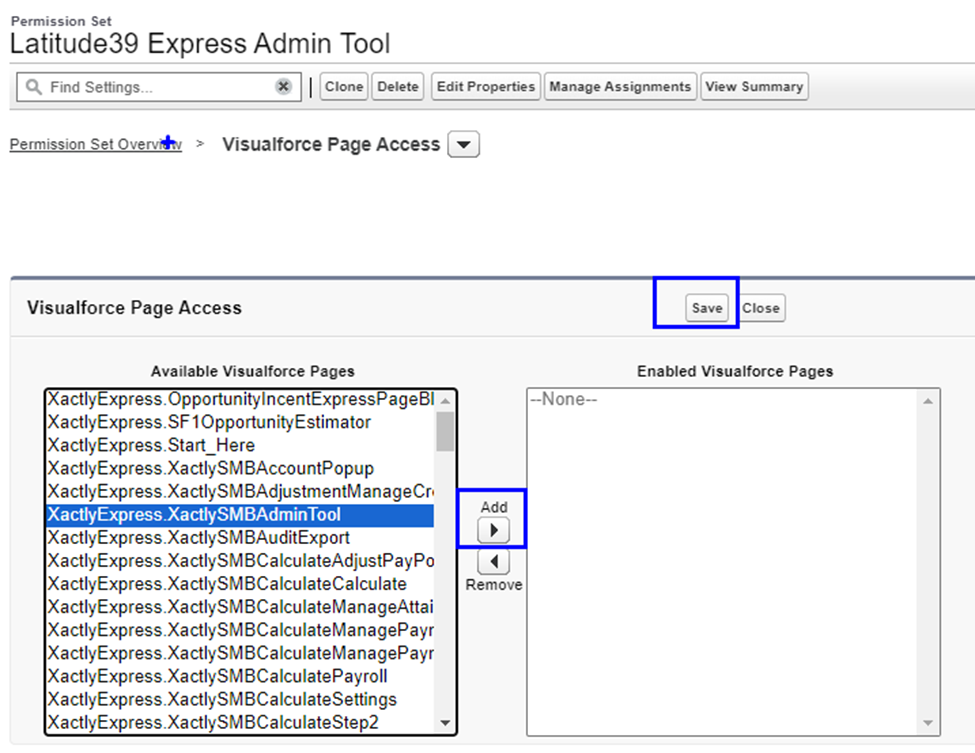This screenshot has height=753, width=975.
Task: Select XactlyExpress.XactlySMBCalculateCalculate
Action: coord(241,584)
